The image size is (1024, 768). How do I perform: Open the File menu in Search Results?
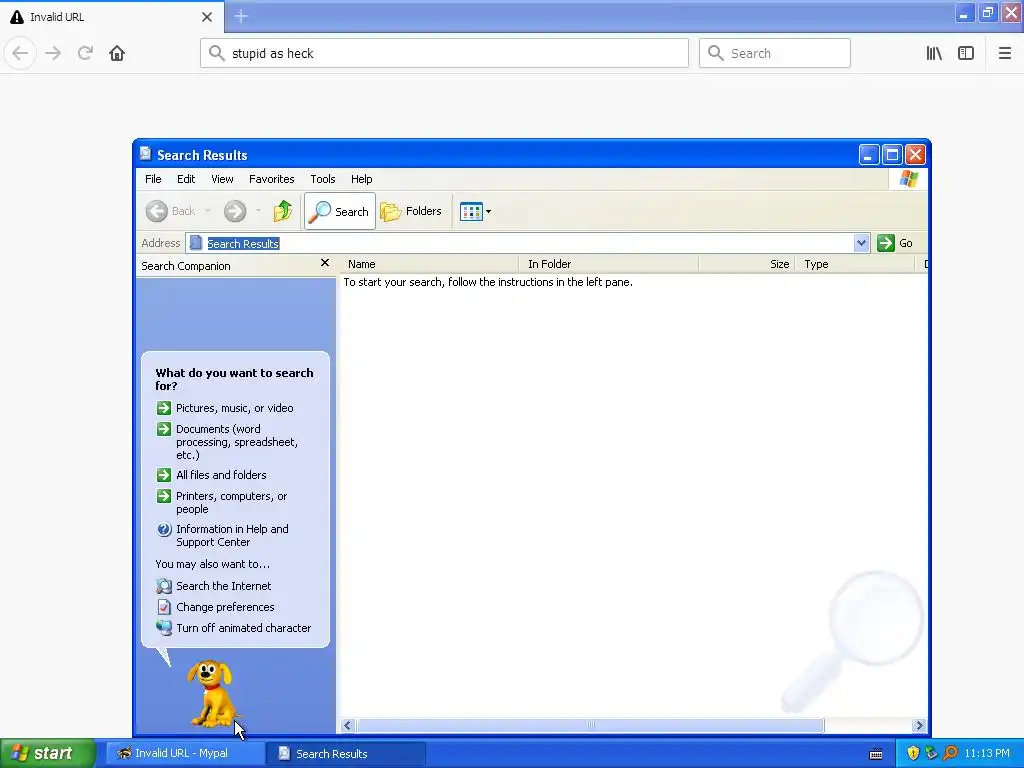153,179
